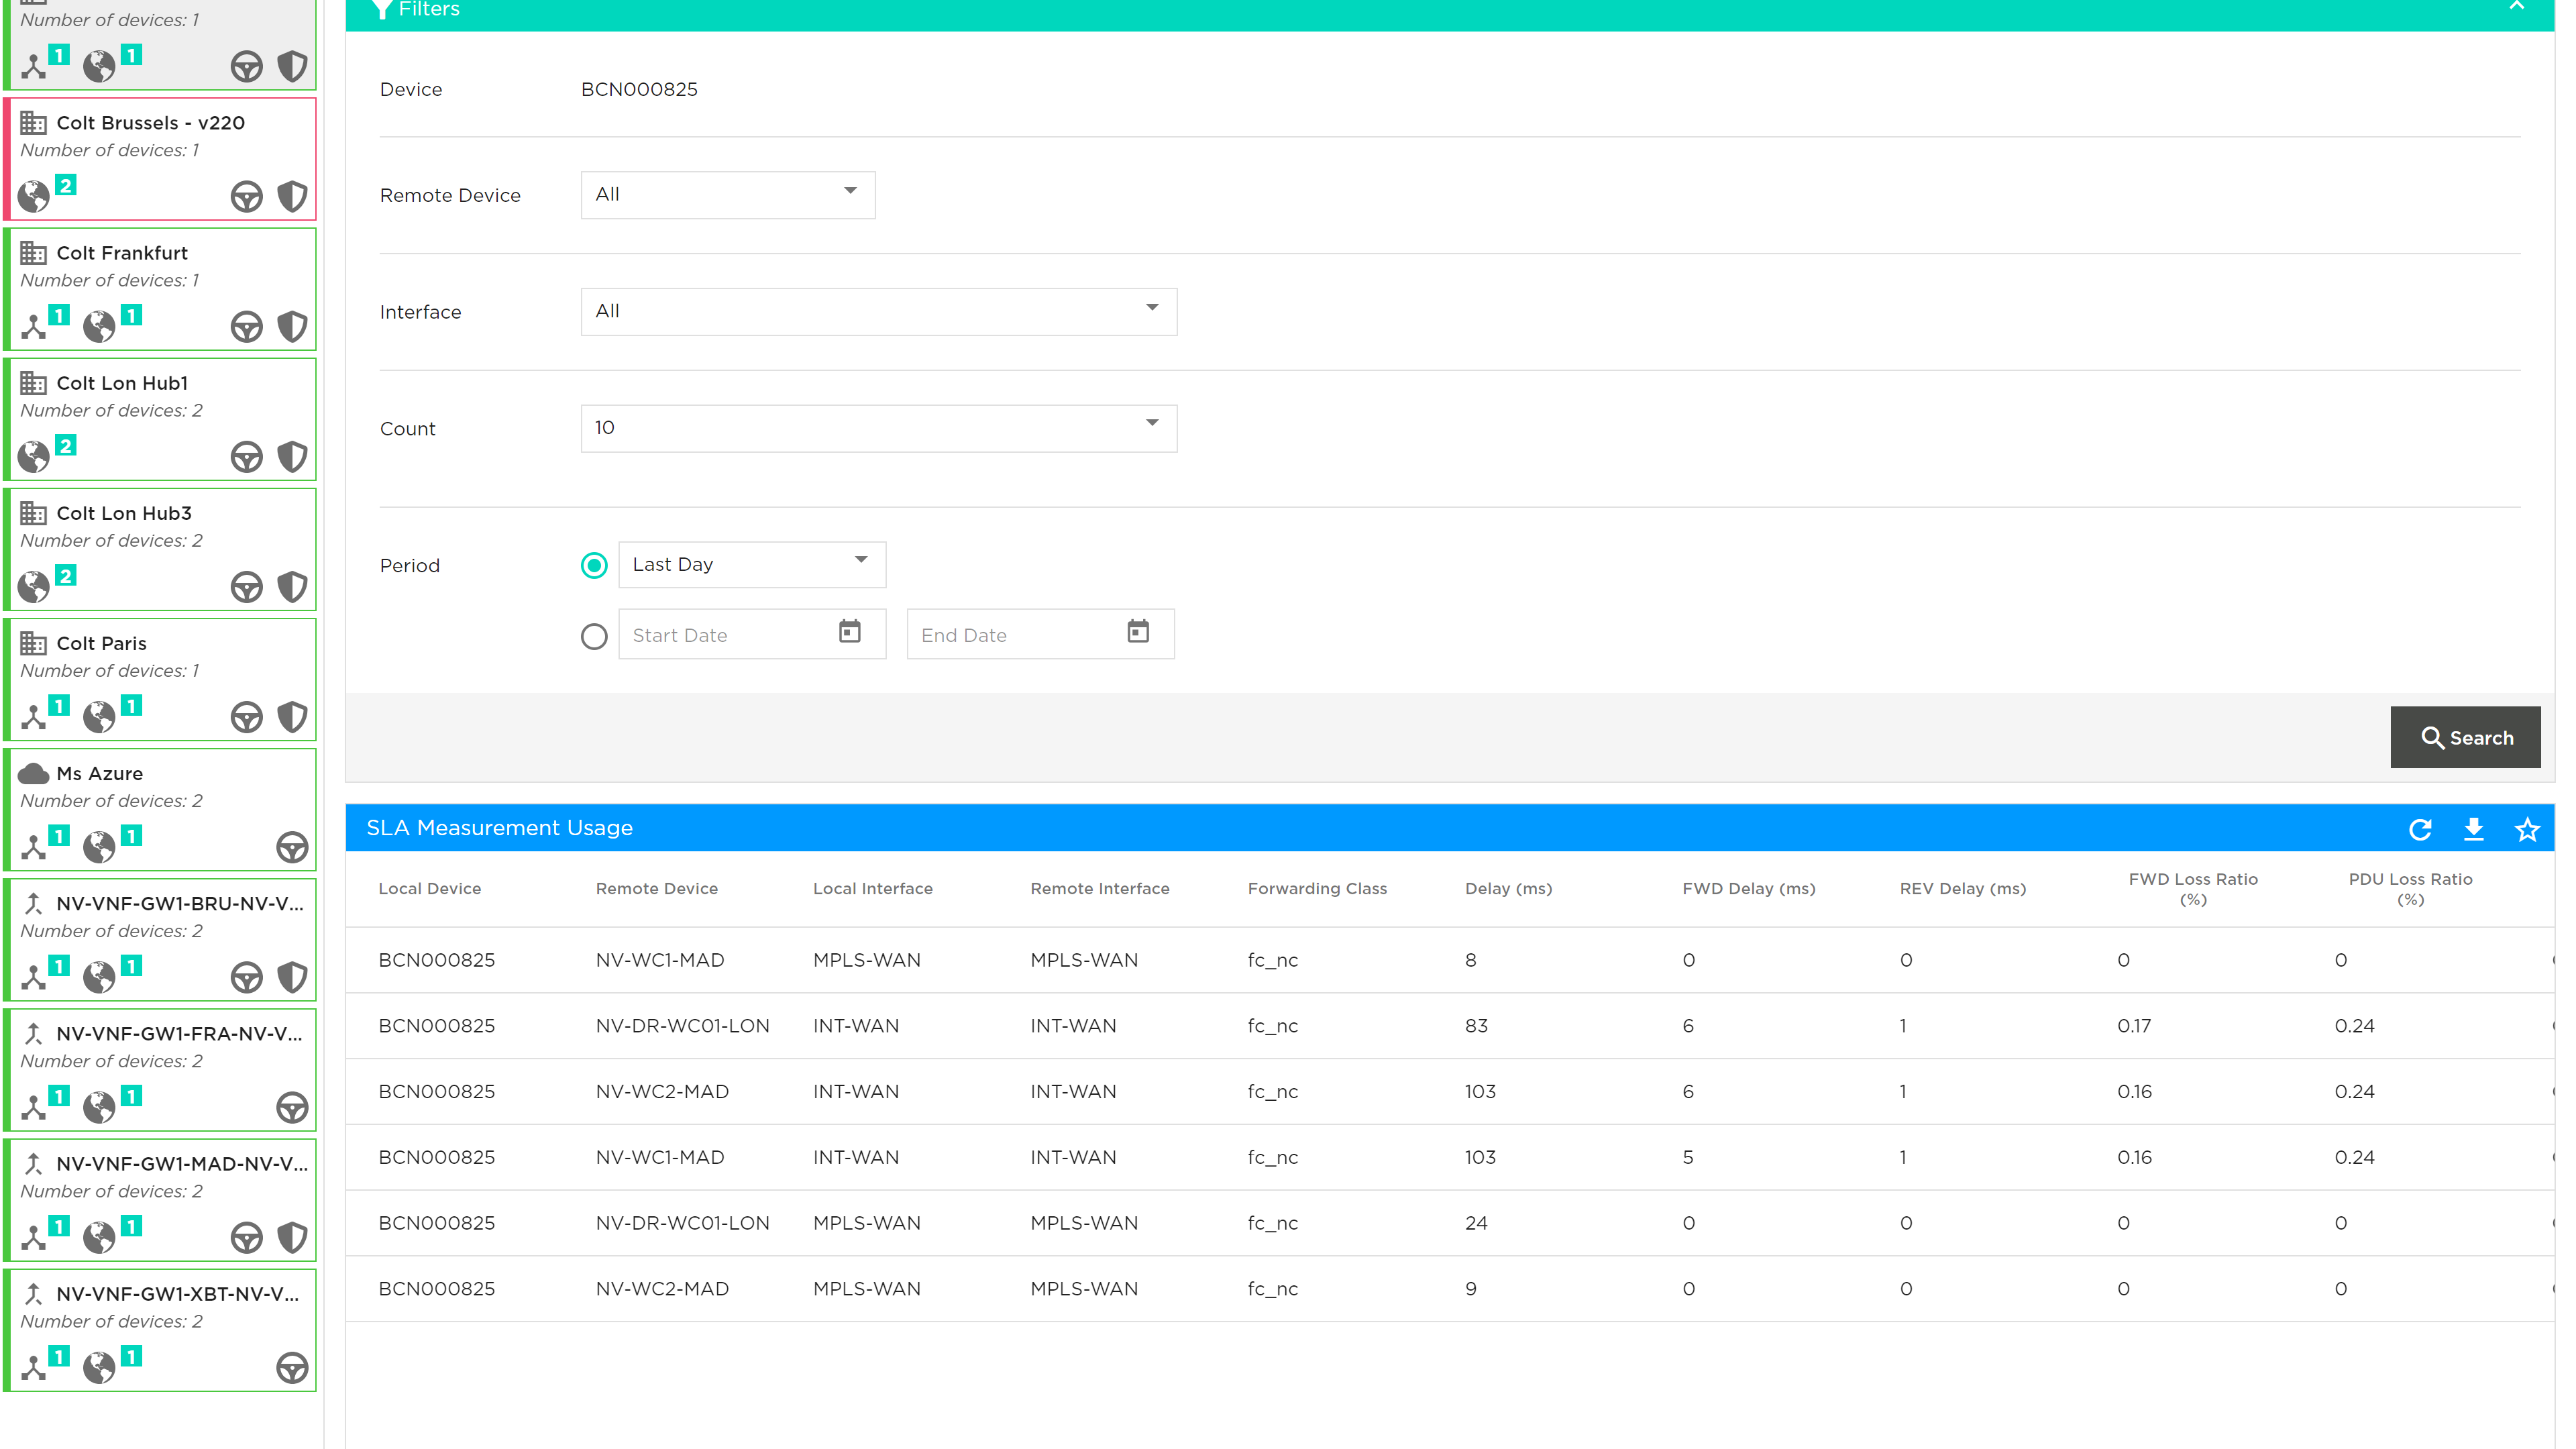The image size is (2576, 1449).
Task: Sort by FWD Delay (ms) column
Action: tap(1748, 888)
